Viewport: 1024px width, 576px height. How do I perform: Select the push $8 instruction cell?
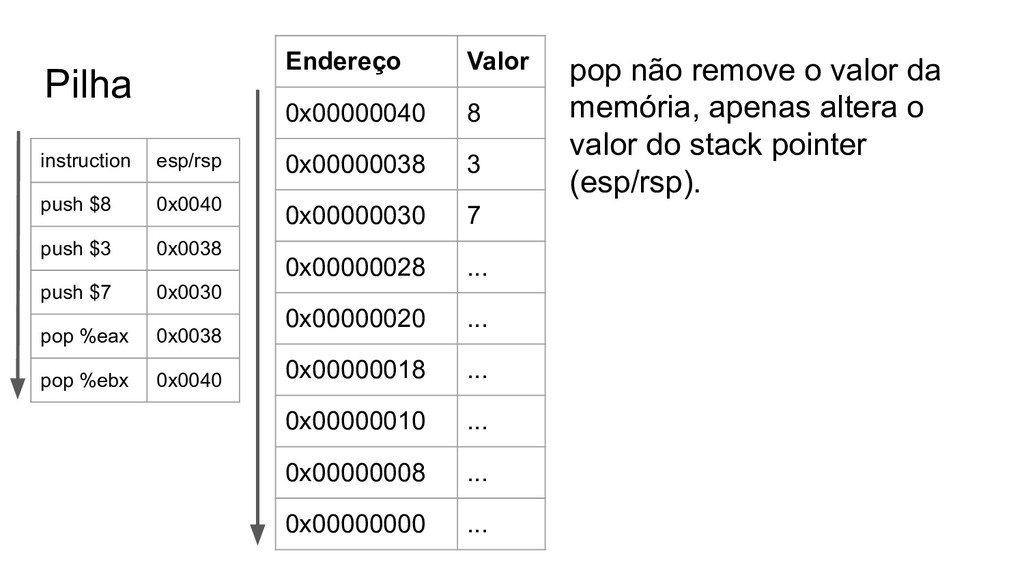(89, 204)
